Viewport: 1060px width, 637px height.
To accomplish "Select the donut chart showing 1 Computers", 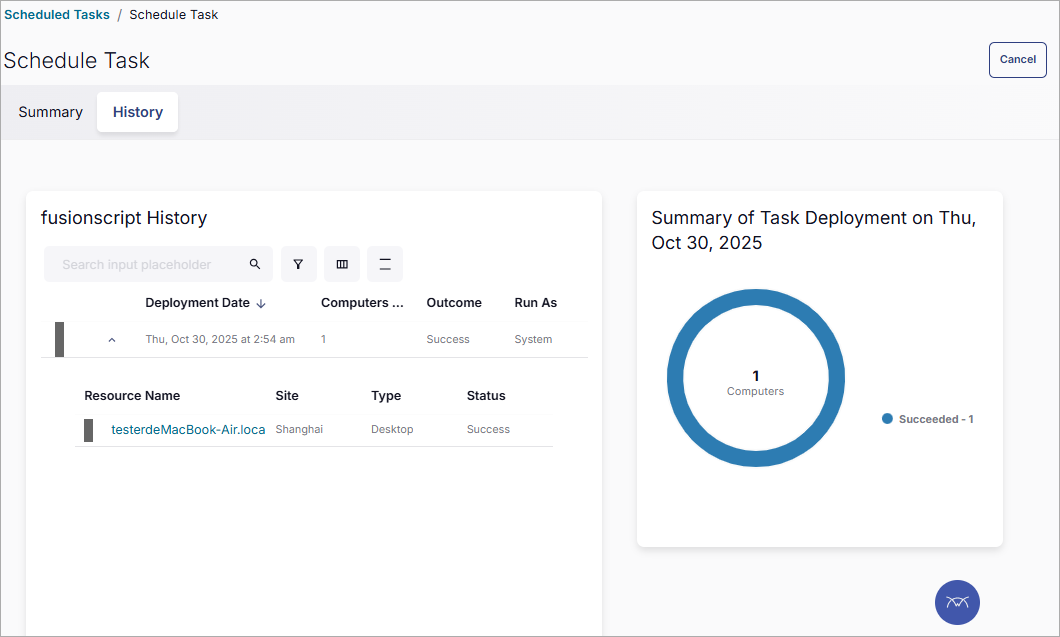I will [755, 378].
